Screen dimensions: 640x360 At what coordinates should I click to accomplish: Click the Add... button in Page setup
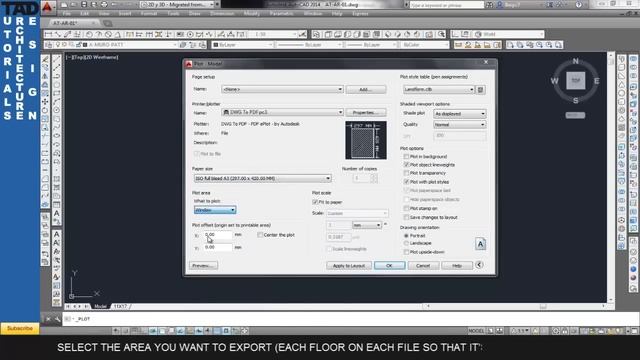[x=366, y=89]
